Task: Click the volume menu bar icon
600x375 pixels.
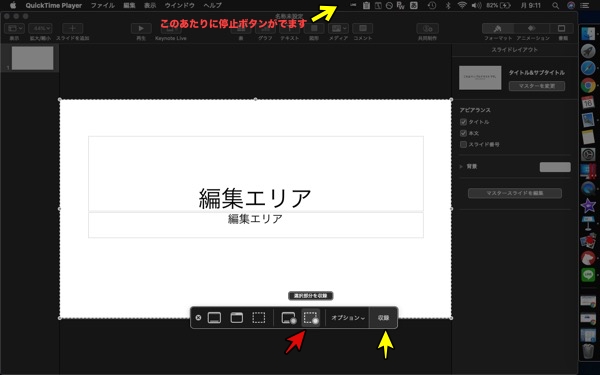Action: tap(476, 5)
